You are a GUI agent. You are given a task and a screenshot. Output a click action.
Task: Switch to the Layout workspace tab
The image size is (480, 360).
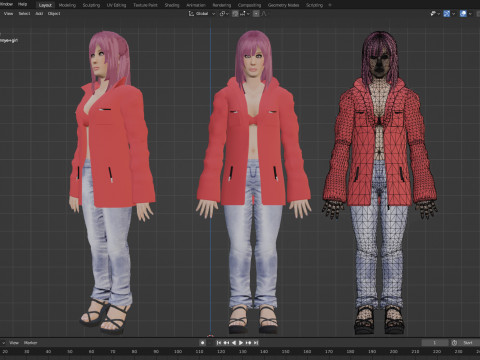click(45, 5)
